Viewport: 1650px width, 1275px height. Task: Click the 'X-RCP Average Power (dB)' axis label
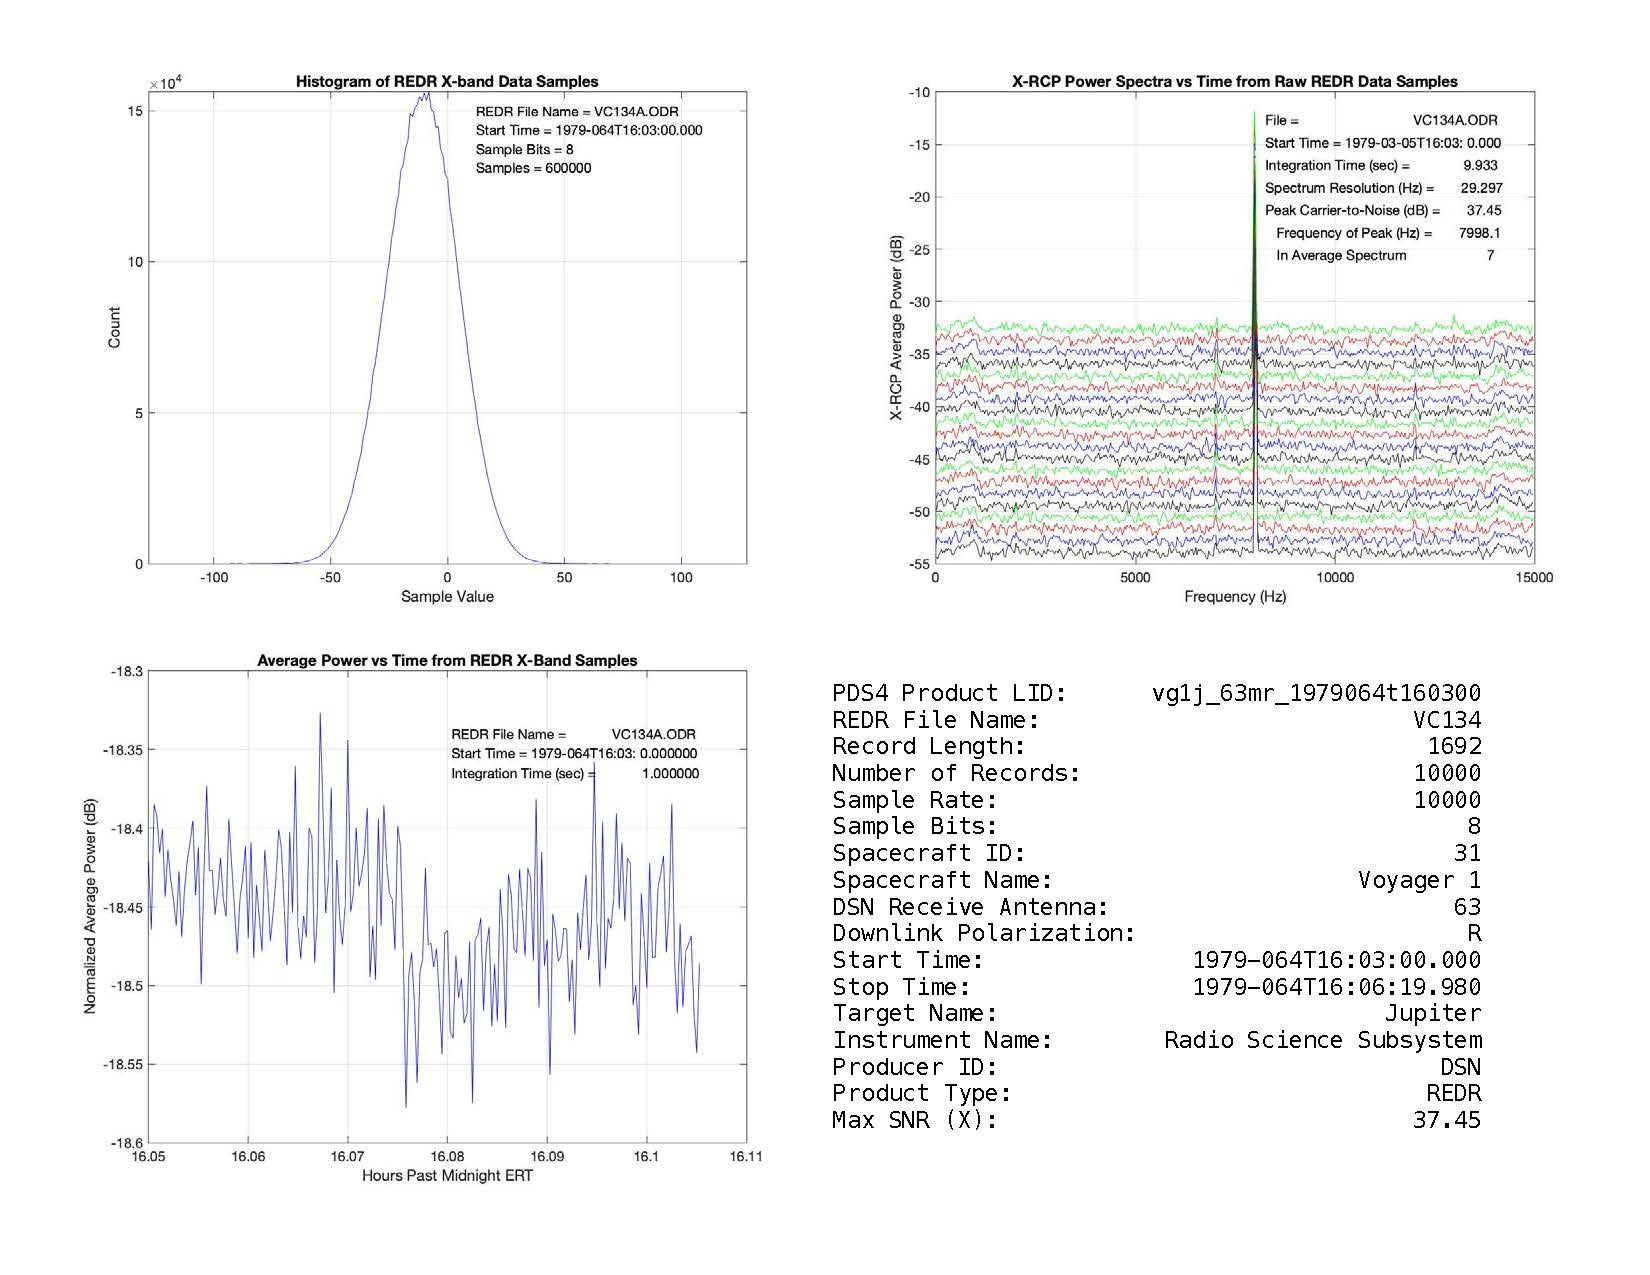(896, 328)
